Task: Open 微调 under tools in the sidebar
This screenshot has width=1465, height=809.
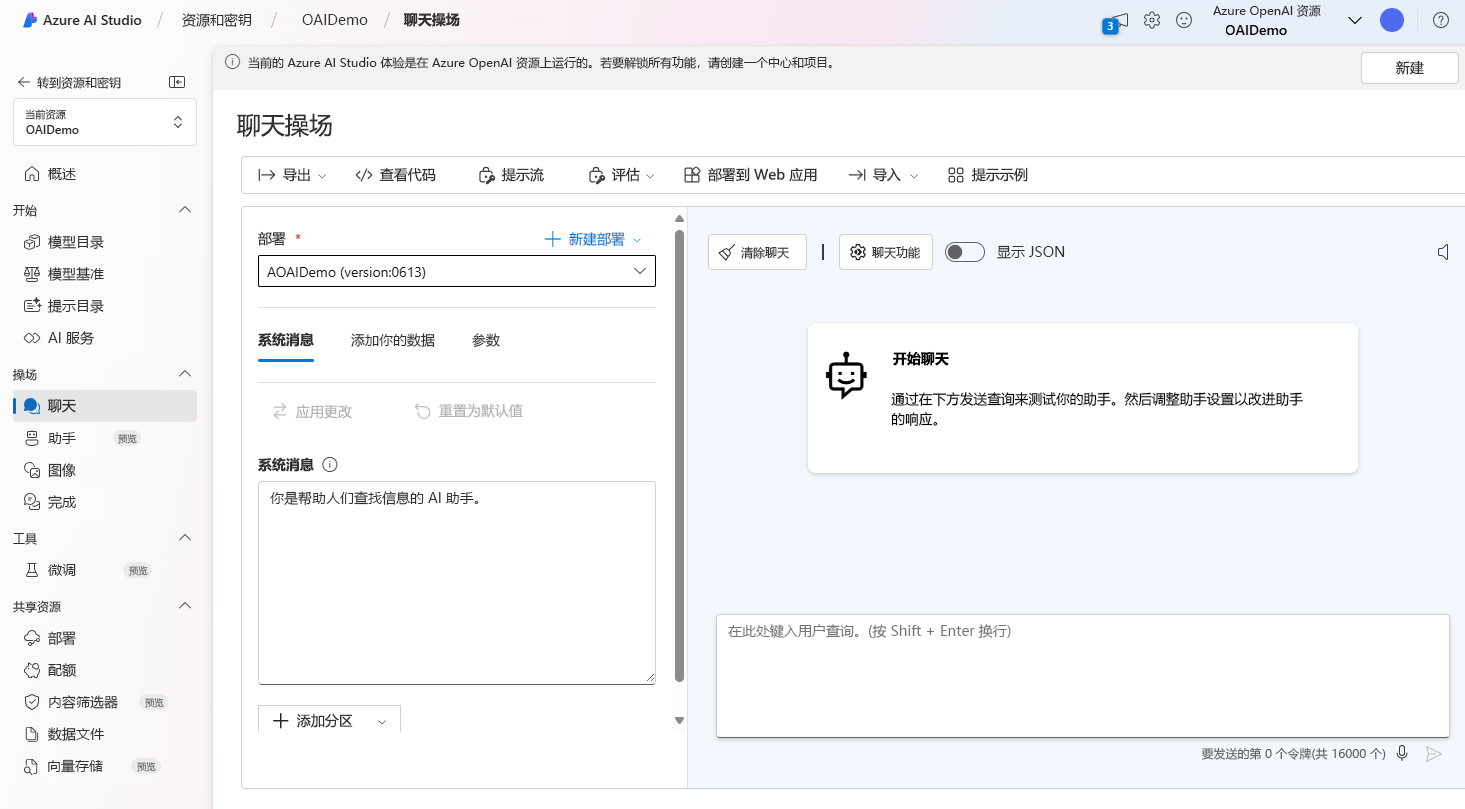Action: [105, 570]
